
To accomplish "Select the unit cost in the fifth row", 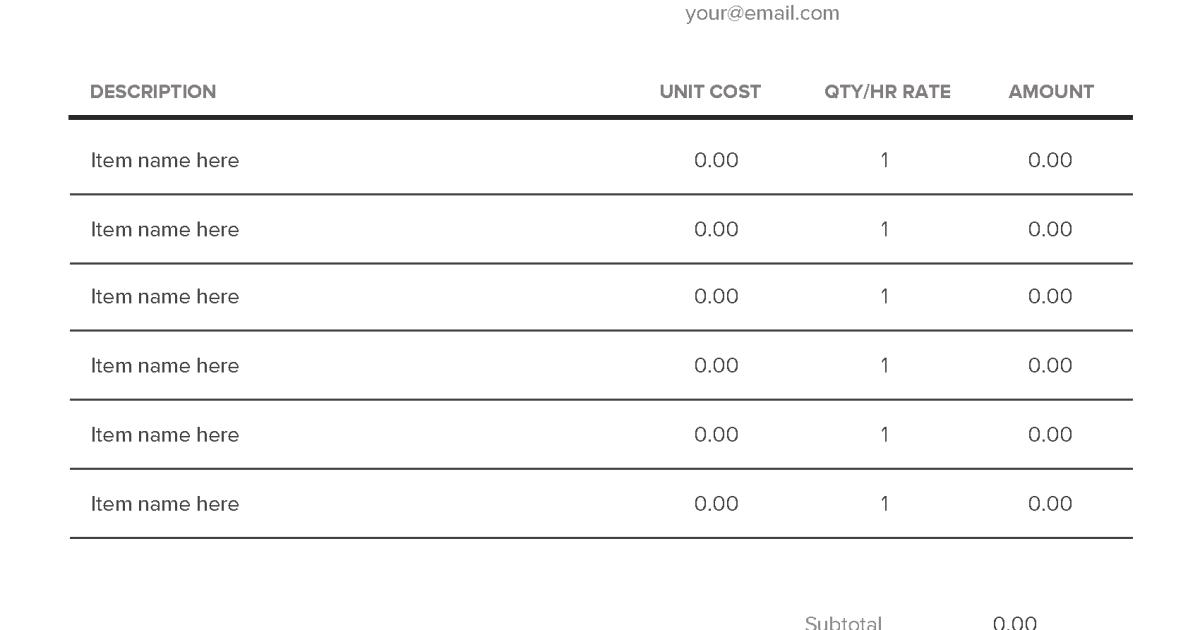I will tap(716, 435).
